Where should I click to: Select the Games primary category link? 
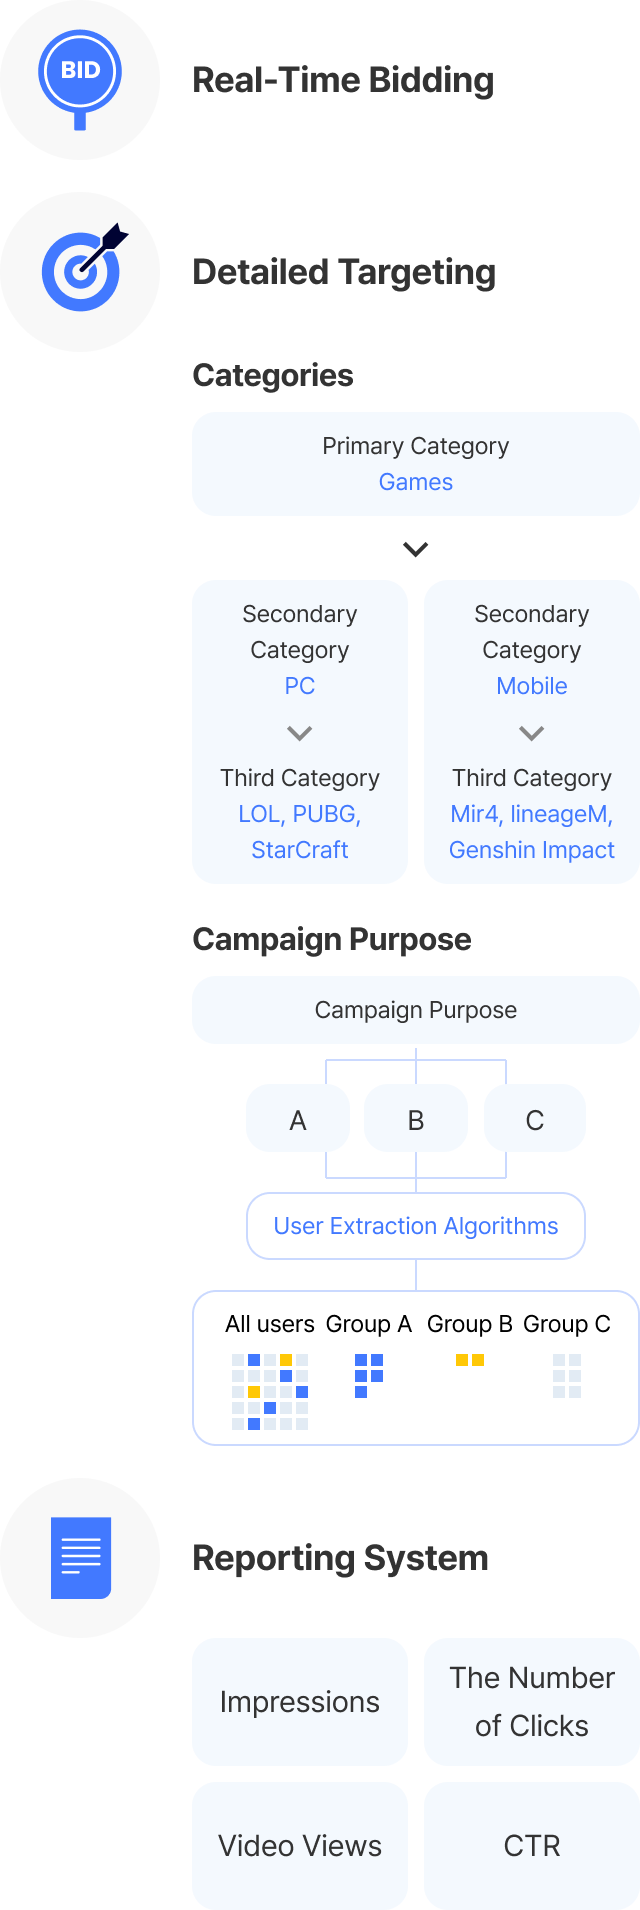tap(416, 482)
